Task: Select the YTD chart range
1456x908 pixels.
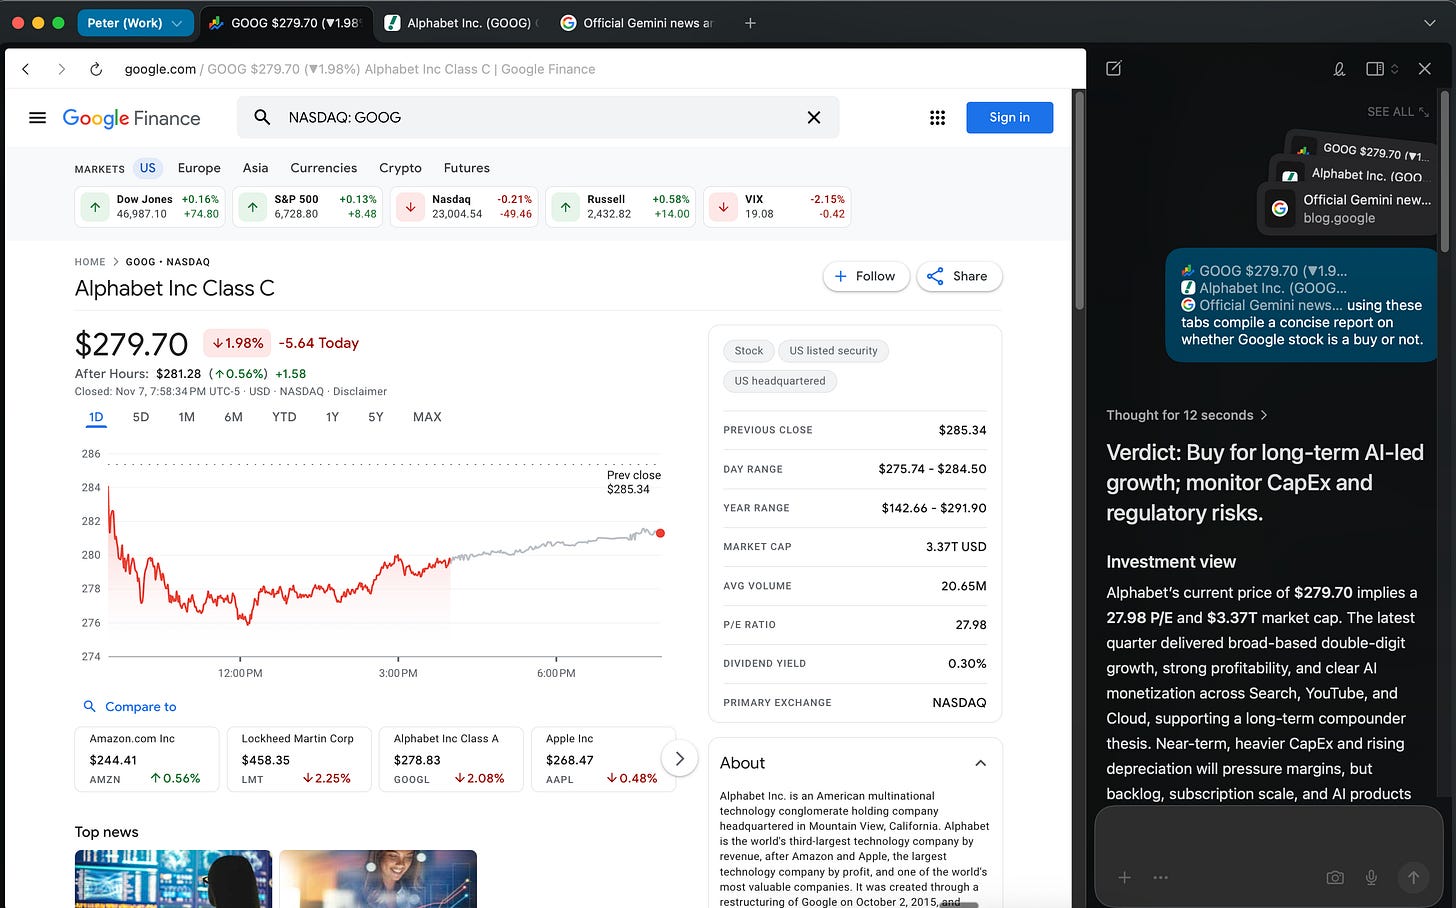Action: tap(284, 417)
